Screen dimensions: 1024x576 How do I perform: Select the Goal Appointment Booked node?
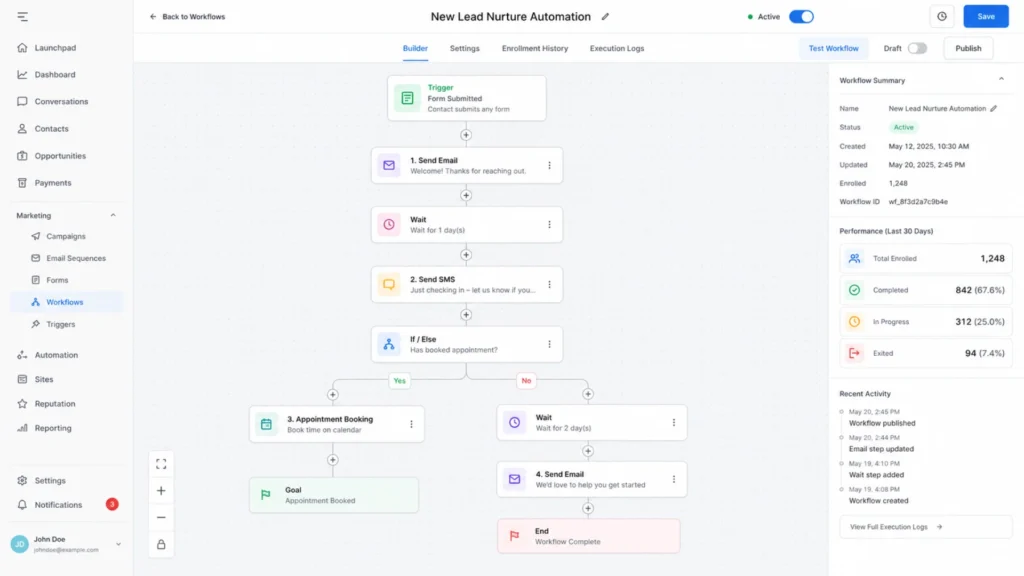pos(334,495)
